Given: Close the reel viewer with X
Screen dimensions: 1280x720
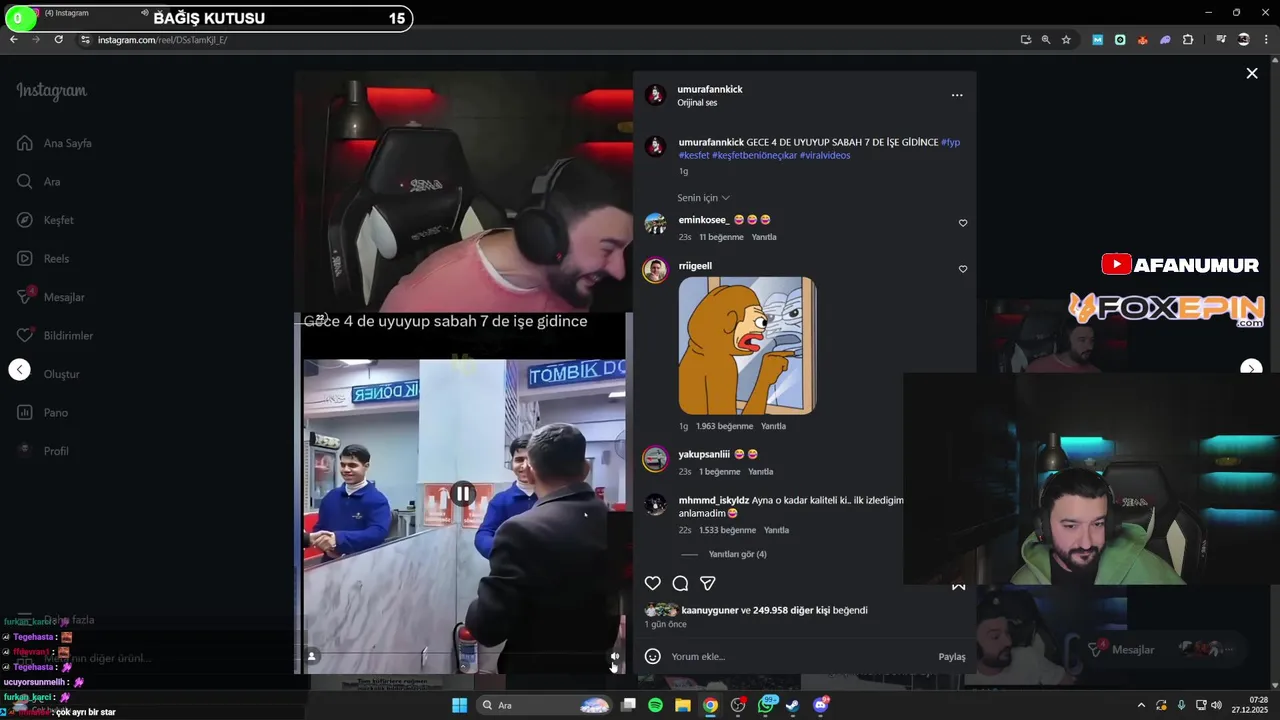Looking at the screenshot, I should 1251,73.
